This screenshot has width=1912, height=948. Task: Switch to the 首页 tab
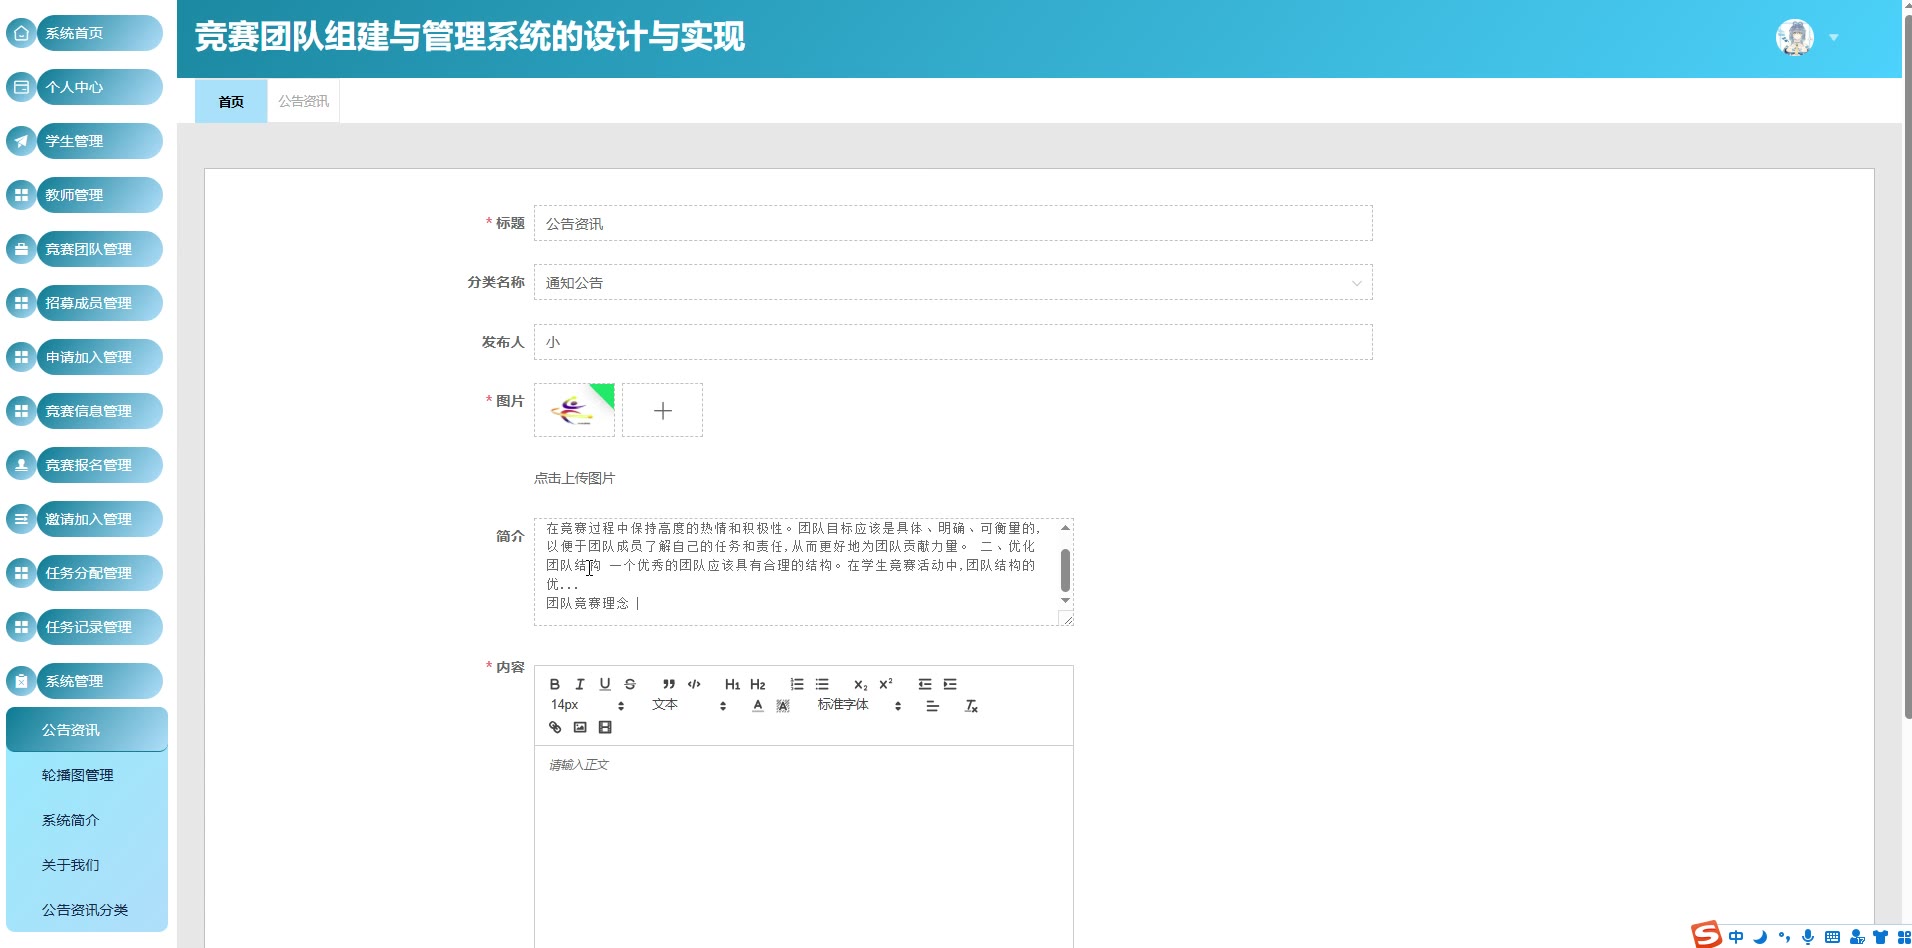(231, 102)
